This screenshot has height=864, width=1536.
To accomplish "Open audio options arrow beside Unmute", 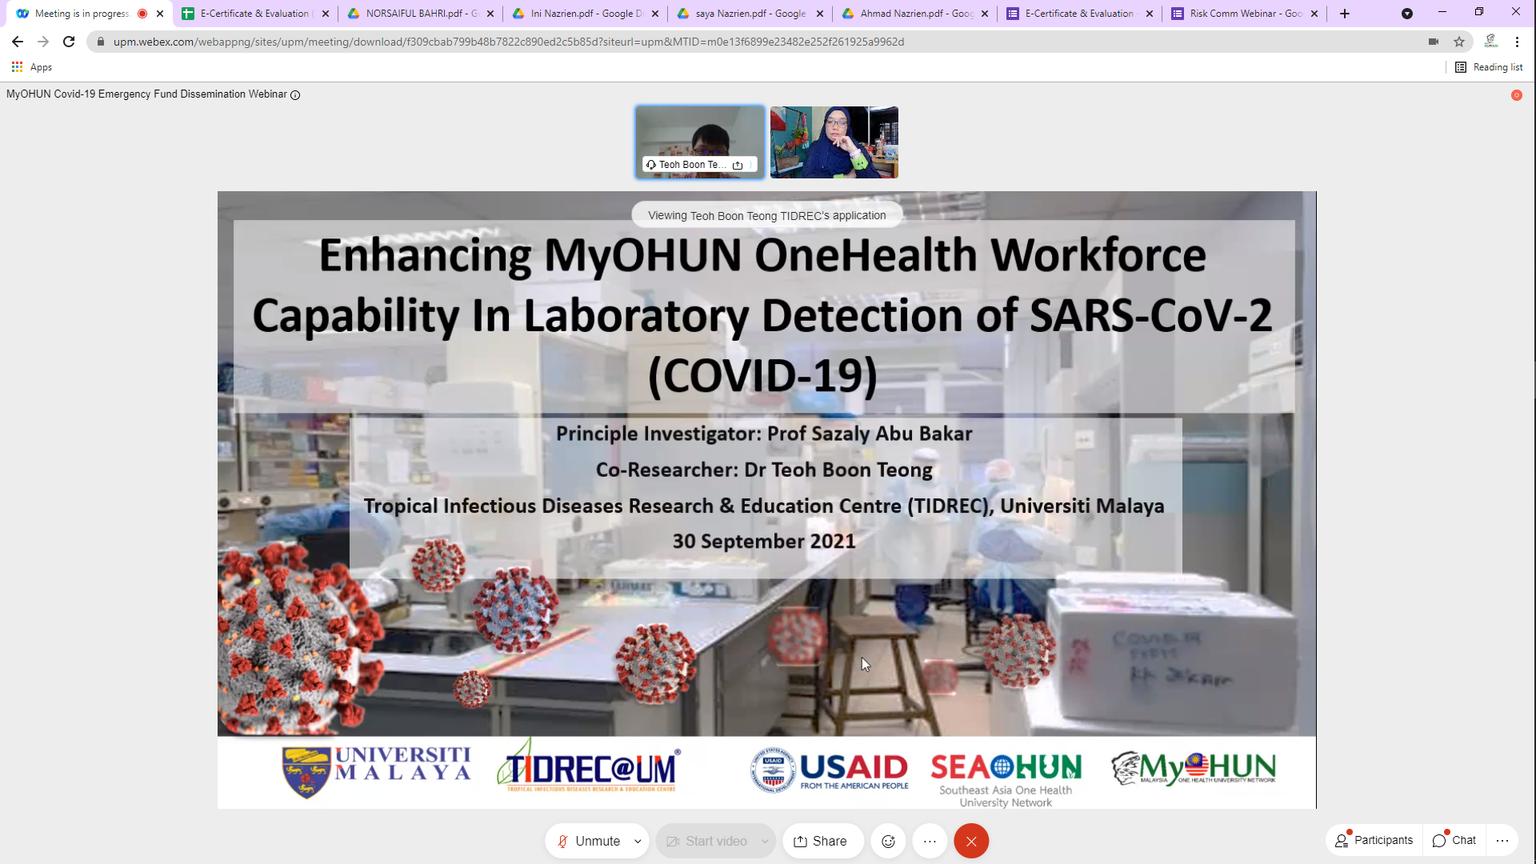I will coord(637,841).
